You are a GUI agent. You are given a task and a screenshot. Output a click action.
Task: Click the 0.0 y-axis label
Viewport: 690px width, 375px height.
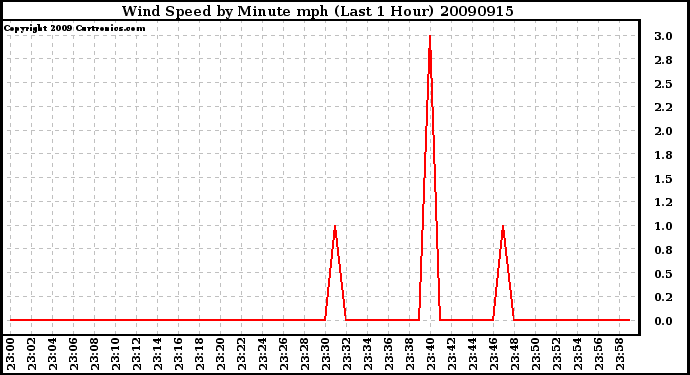[663, 321]
